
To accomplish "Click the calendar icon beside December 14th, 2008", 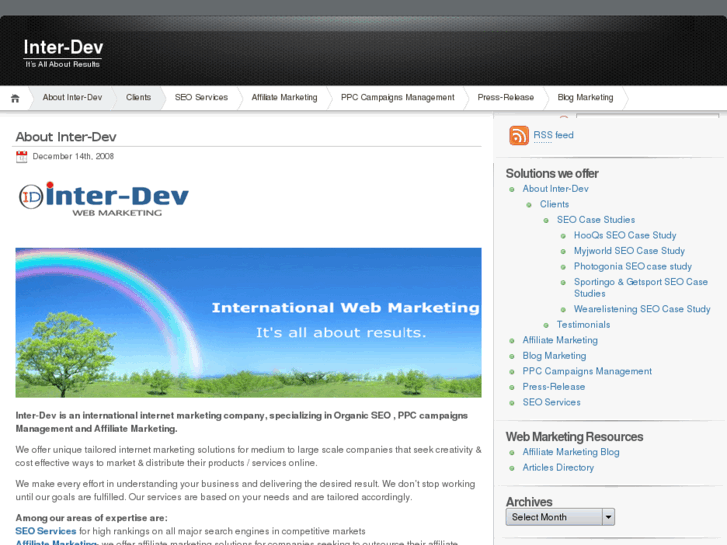I will (x=21, y=157).
